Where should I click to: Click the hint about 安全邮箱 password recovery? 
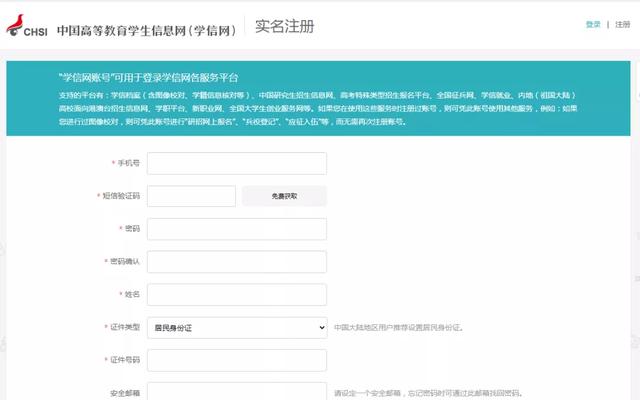[x=428, y=393]
